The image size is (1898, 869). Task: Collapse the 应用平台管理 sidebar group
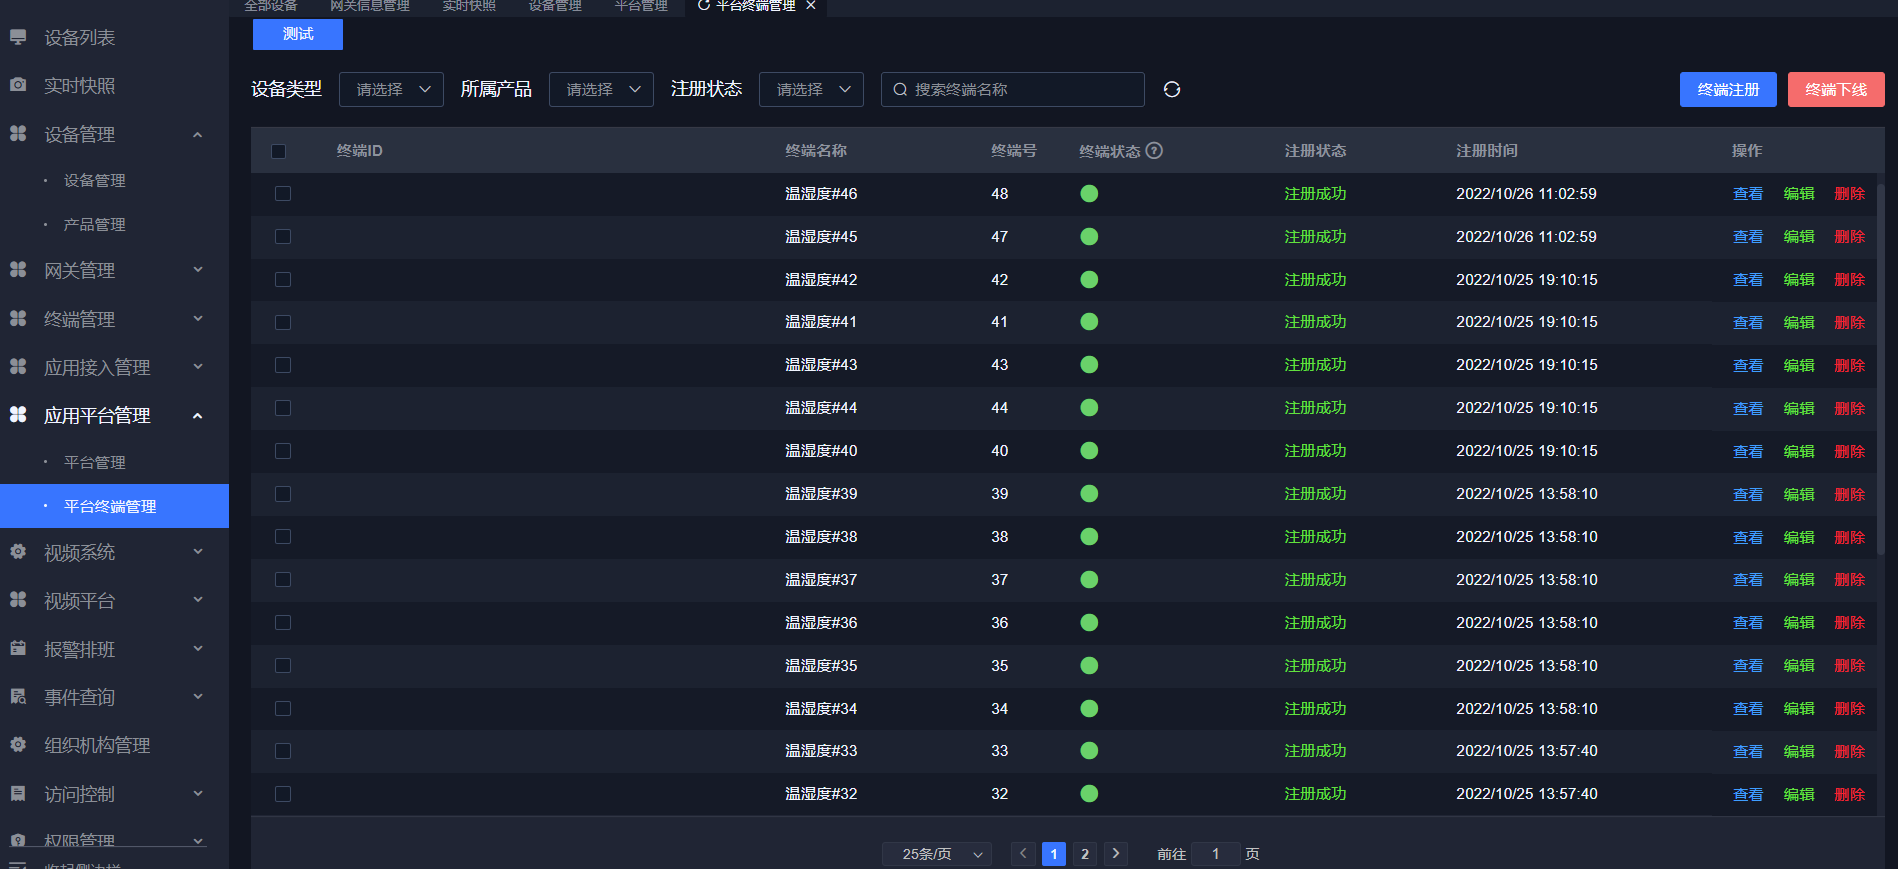tap(198, 415)
